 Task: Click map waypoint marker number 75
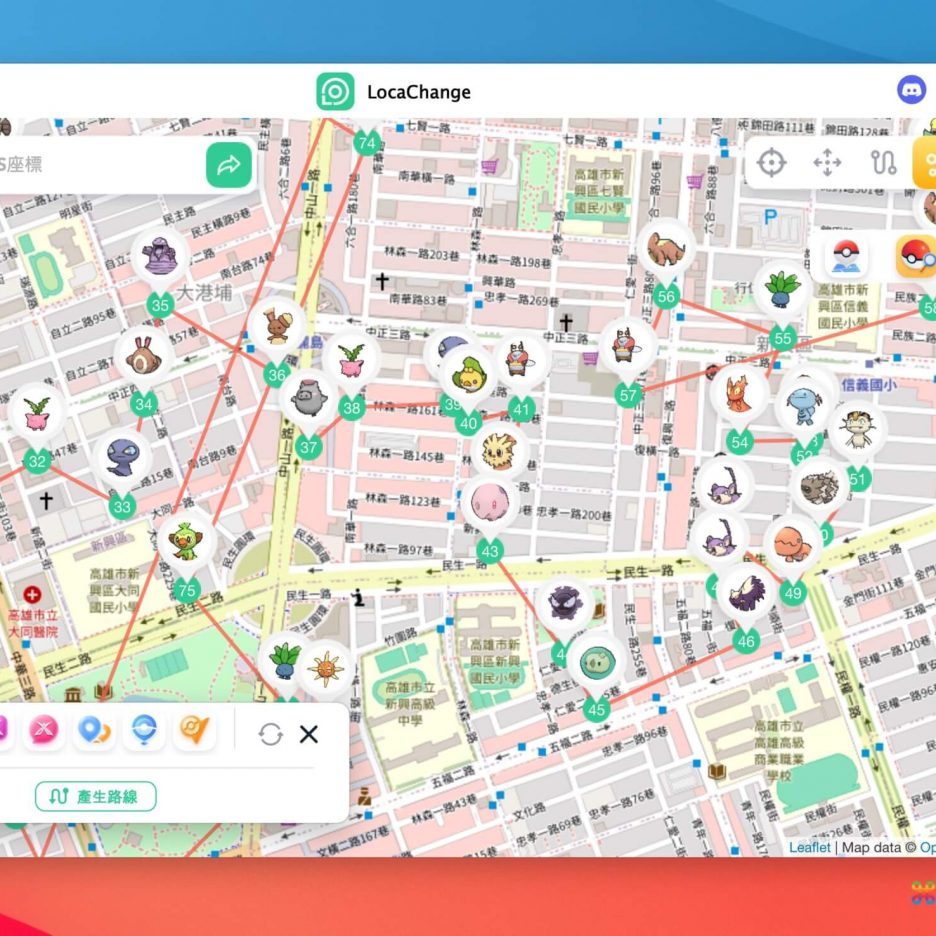coord(186,590)
